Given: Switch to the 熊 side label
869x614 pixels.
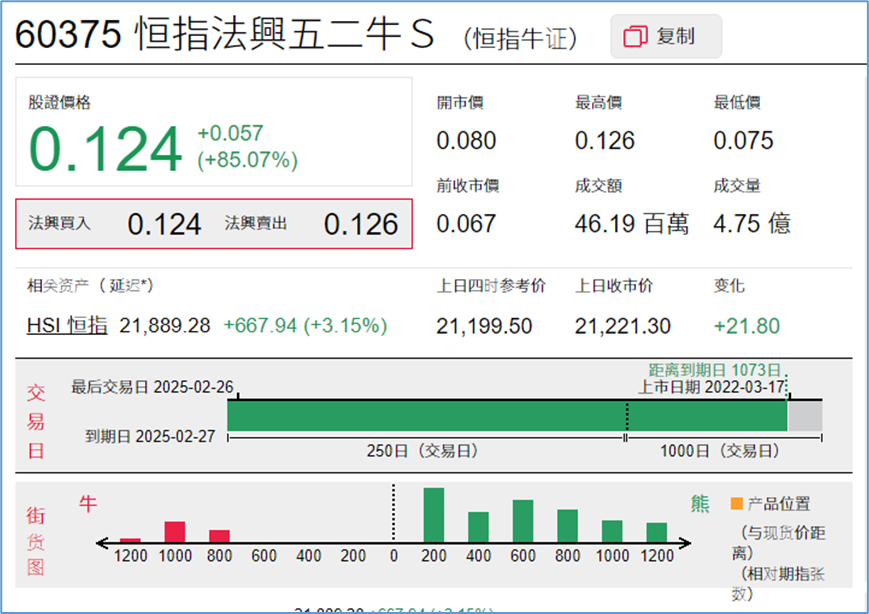Looking at the screenshot, I should point(701,505).
